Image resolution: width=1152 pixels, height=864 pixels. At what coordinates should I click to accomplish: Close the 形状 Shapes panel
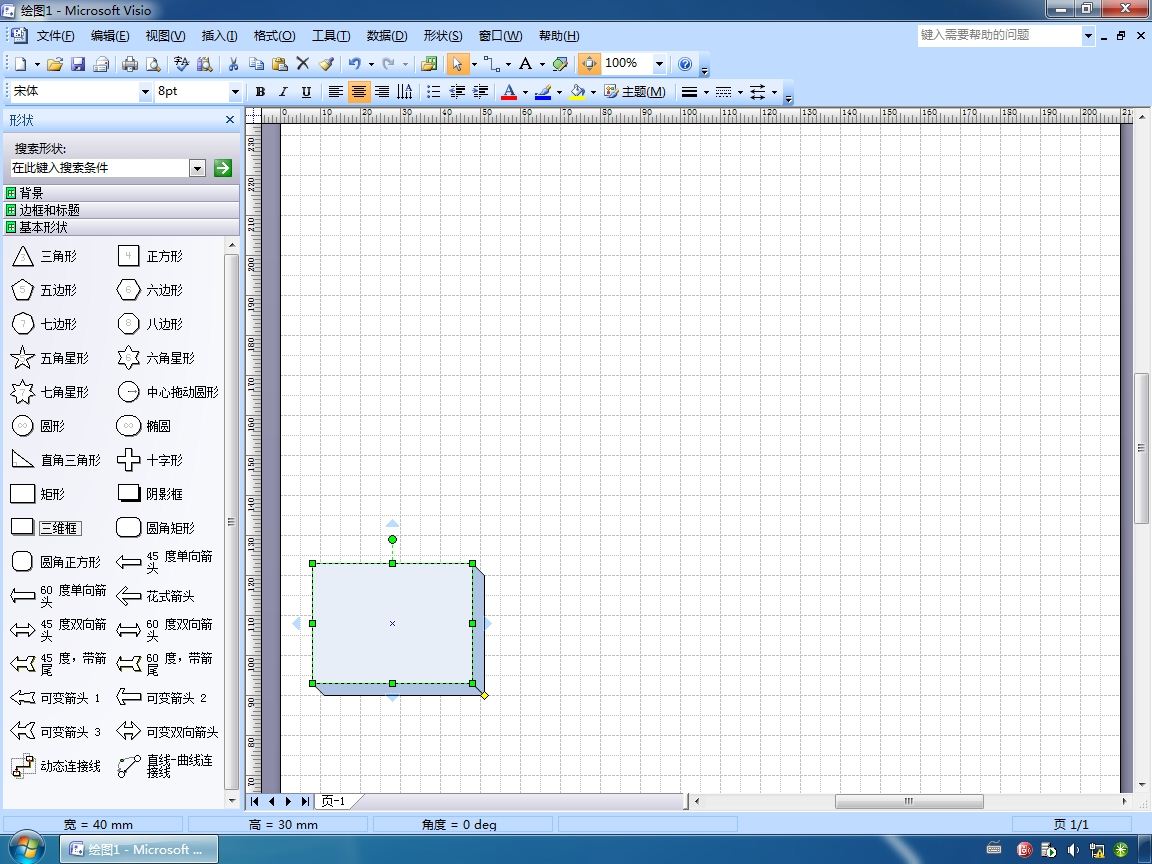[x=230, y=120]
